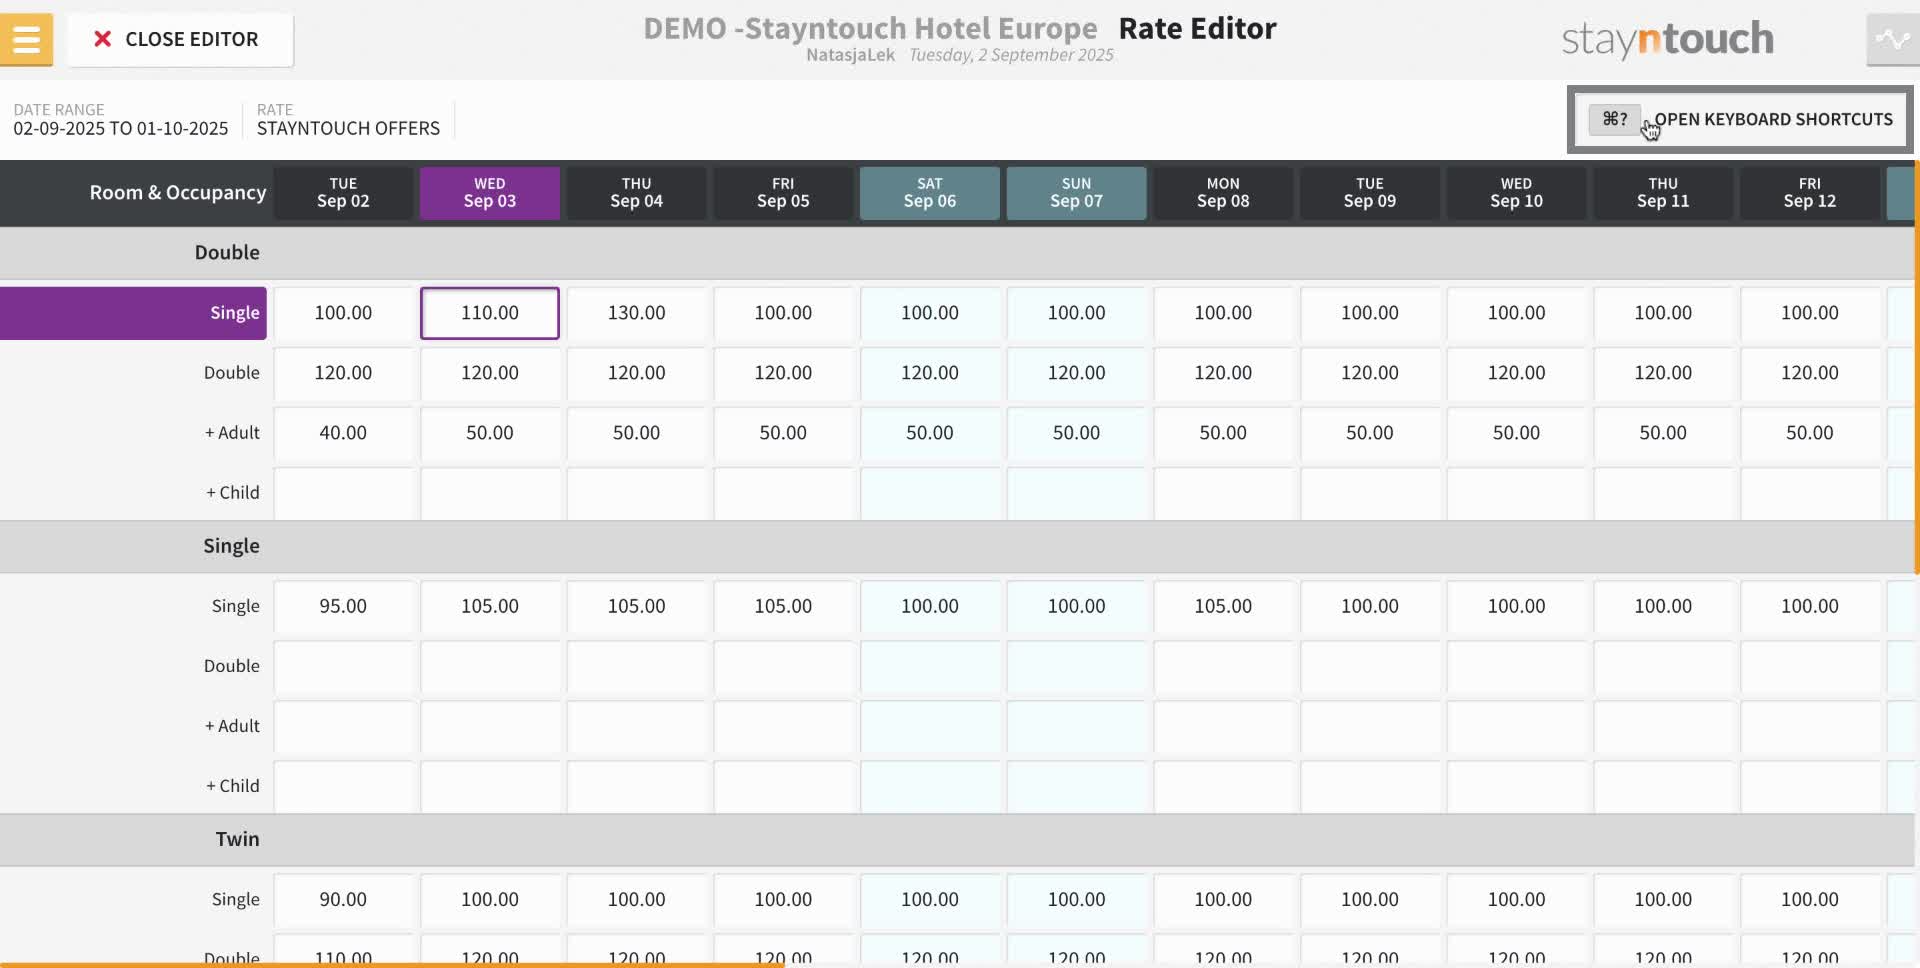Edit Double room Single rate 130.00 on Sep 04
The image size is (1920, 968).
(x=637, y=313)
